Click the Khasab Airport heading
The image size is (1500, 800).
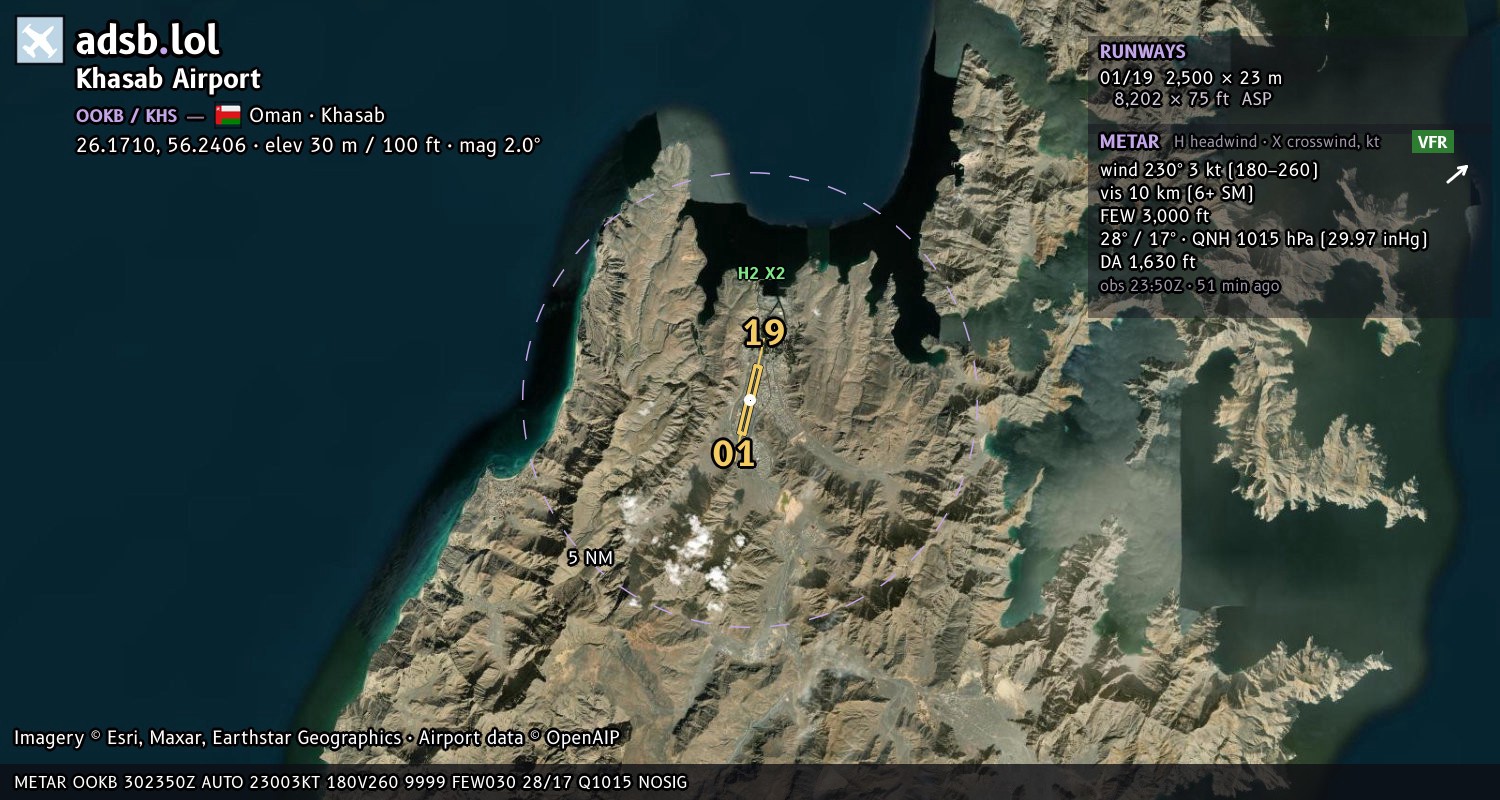click(x=168, y=79)
